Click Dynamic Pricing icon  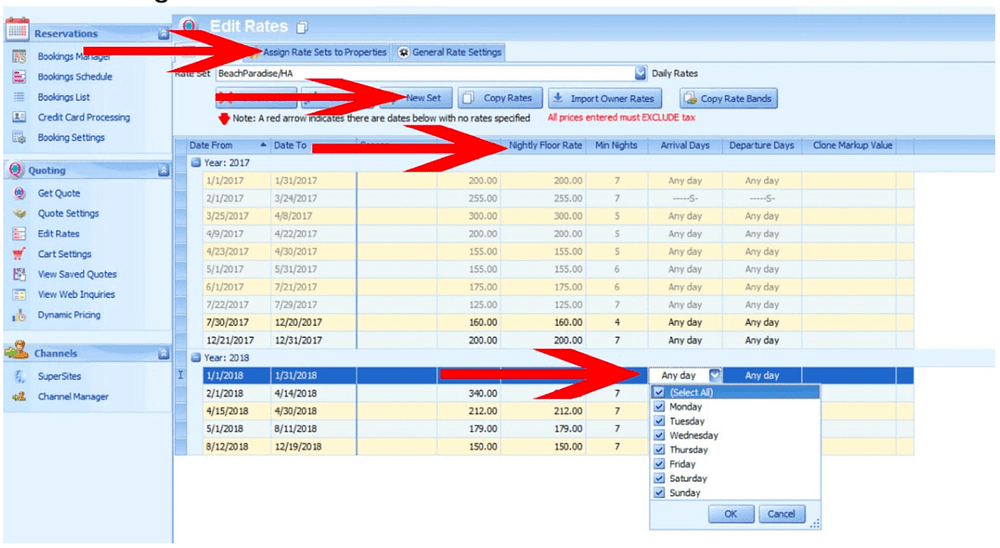pos(19,315)
